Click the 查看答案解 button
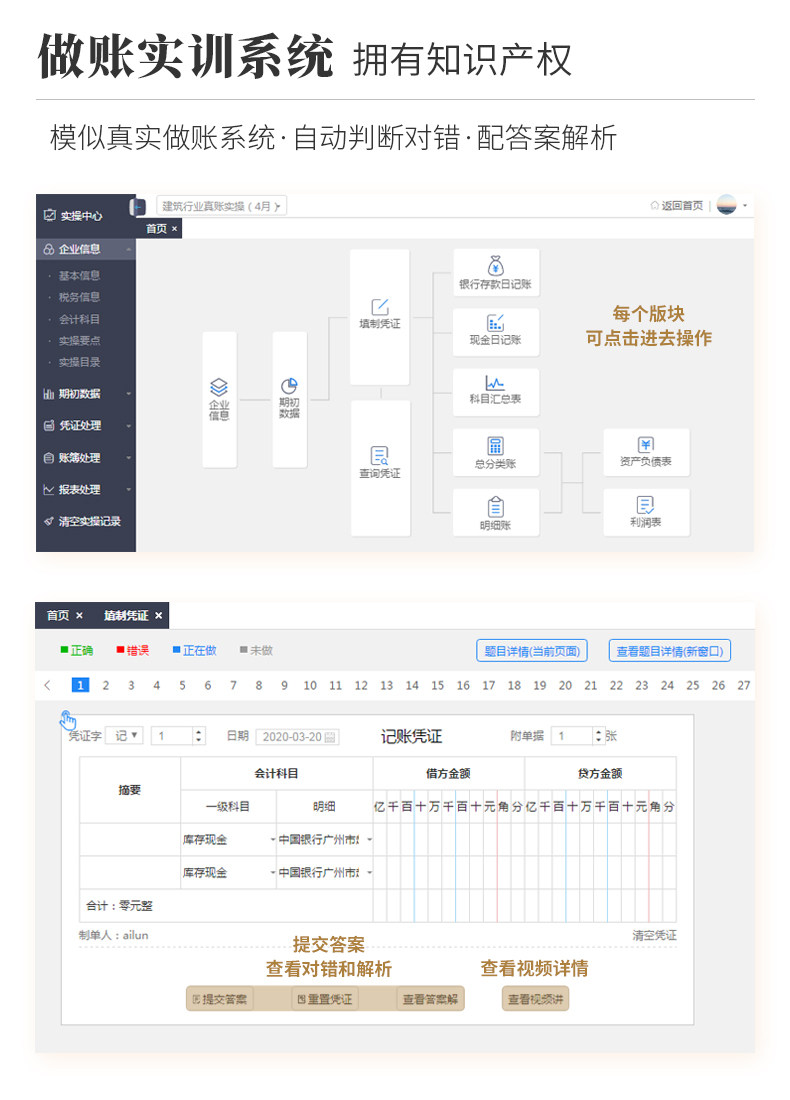790x1100 pixels. click(x=429, y=999)
